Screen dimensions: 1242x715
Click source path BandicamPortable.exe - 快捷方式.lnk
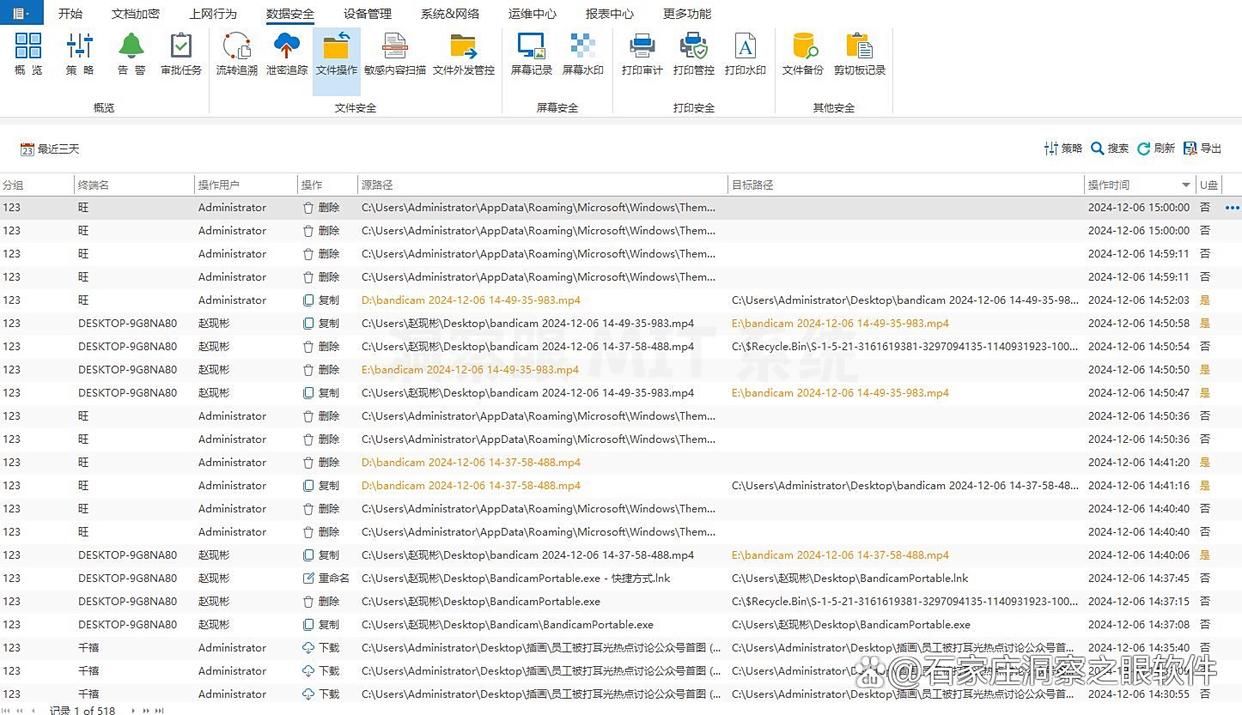tap(516, 578)
